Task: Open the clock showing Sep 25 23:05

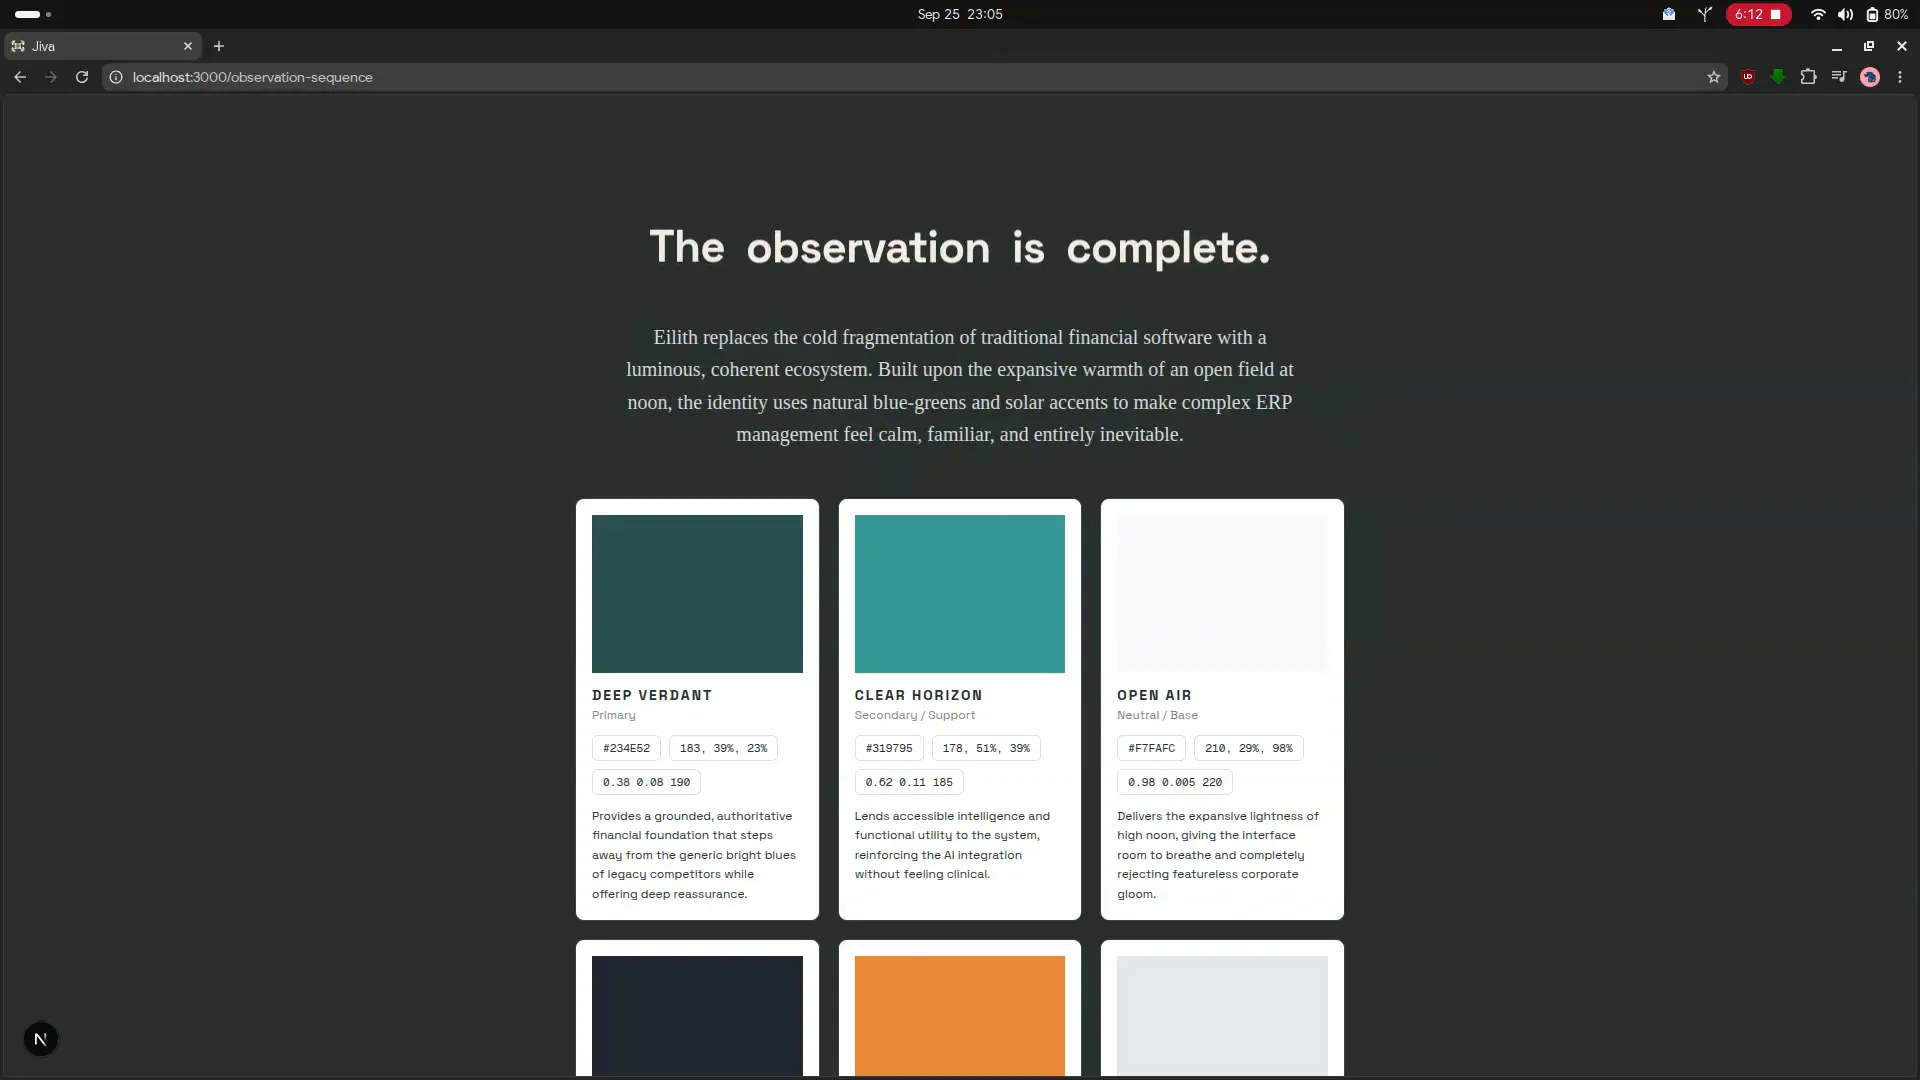Action: pos(960,14)
